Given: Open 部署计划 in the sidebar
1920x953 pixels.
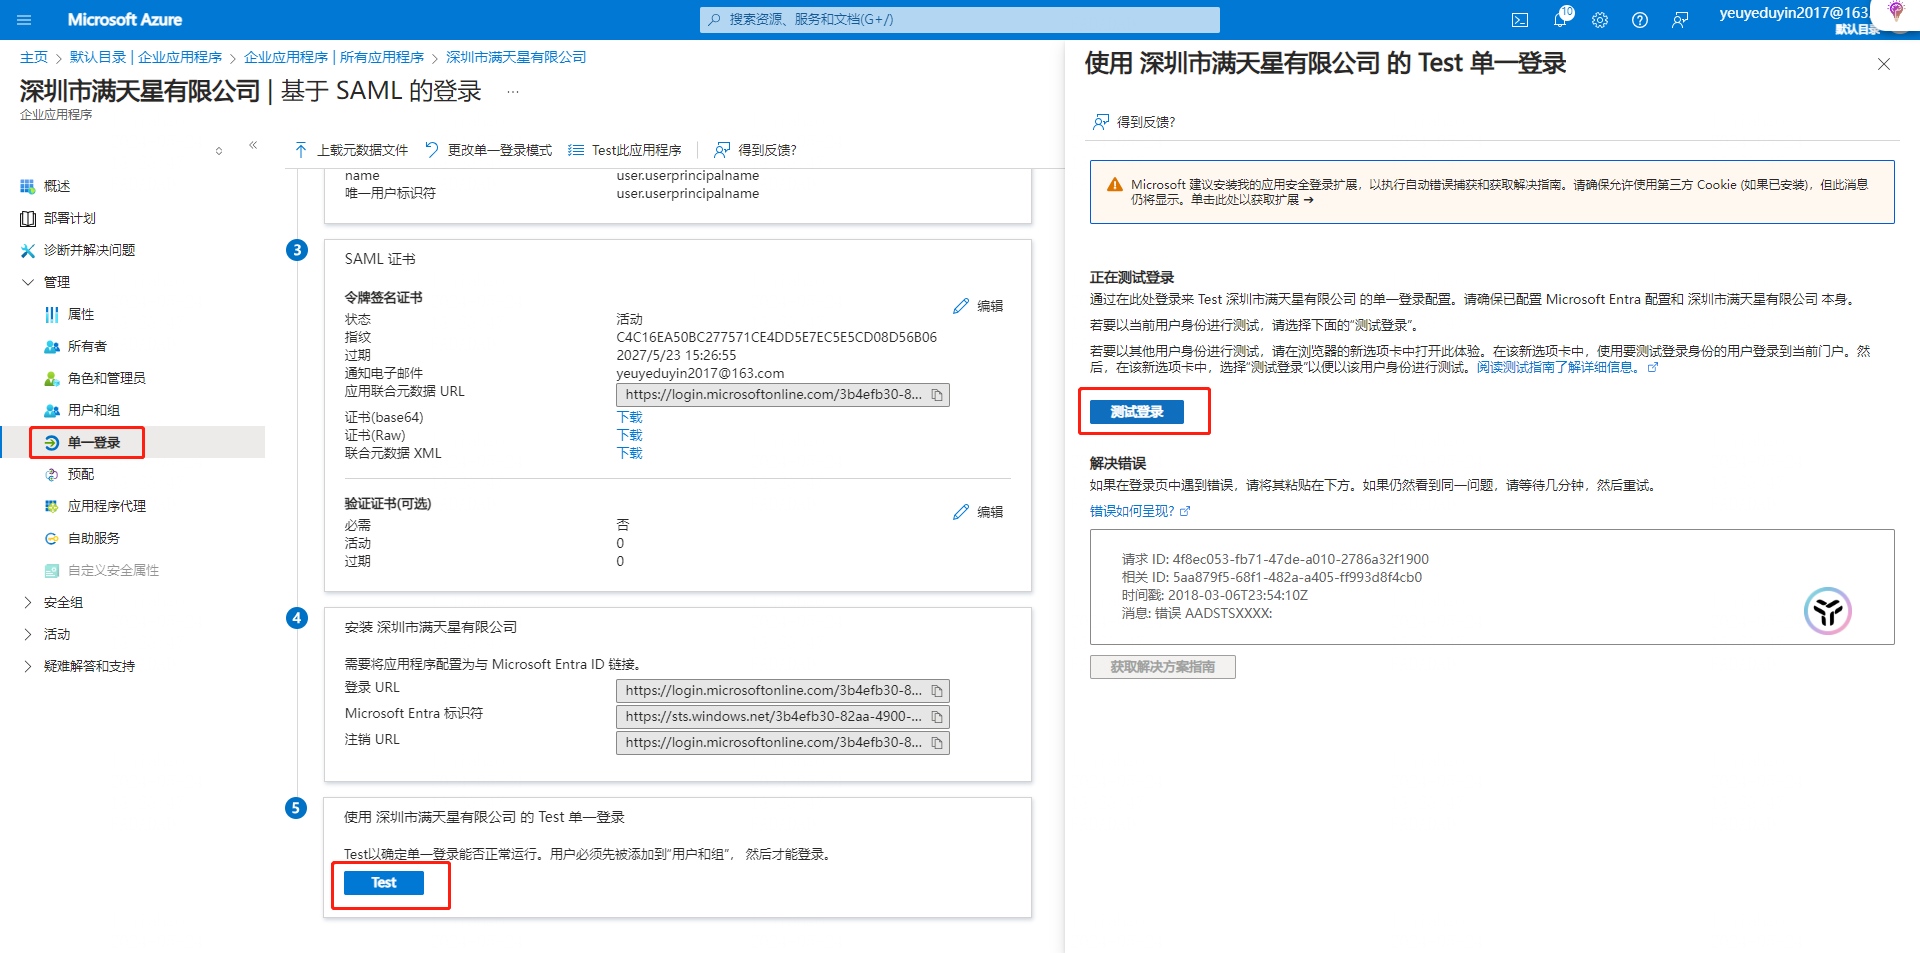Looking at the screenshot, I should click(70, 218).
